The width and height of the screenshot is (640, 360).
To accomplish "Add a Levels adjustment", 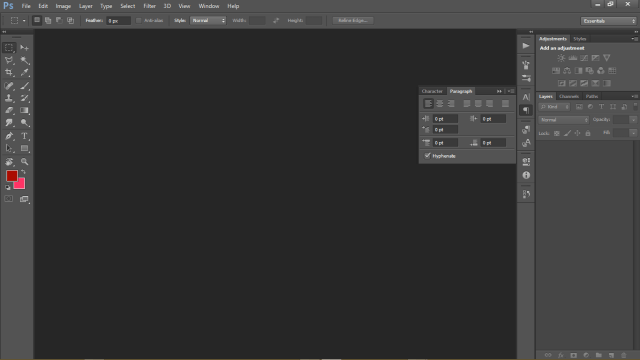I will [x=573, y=58].
